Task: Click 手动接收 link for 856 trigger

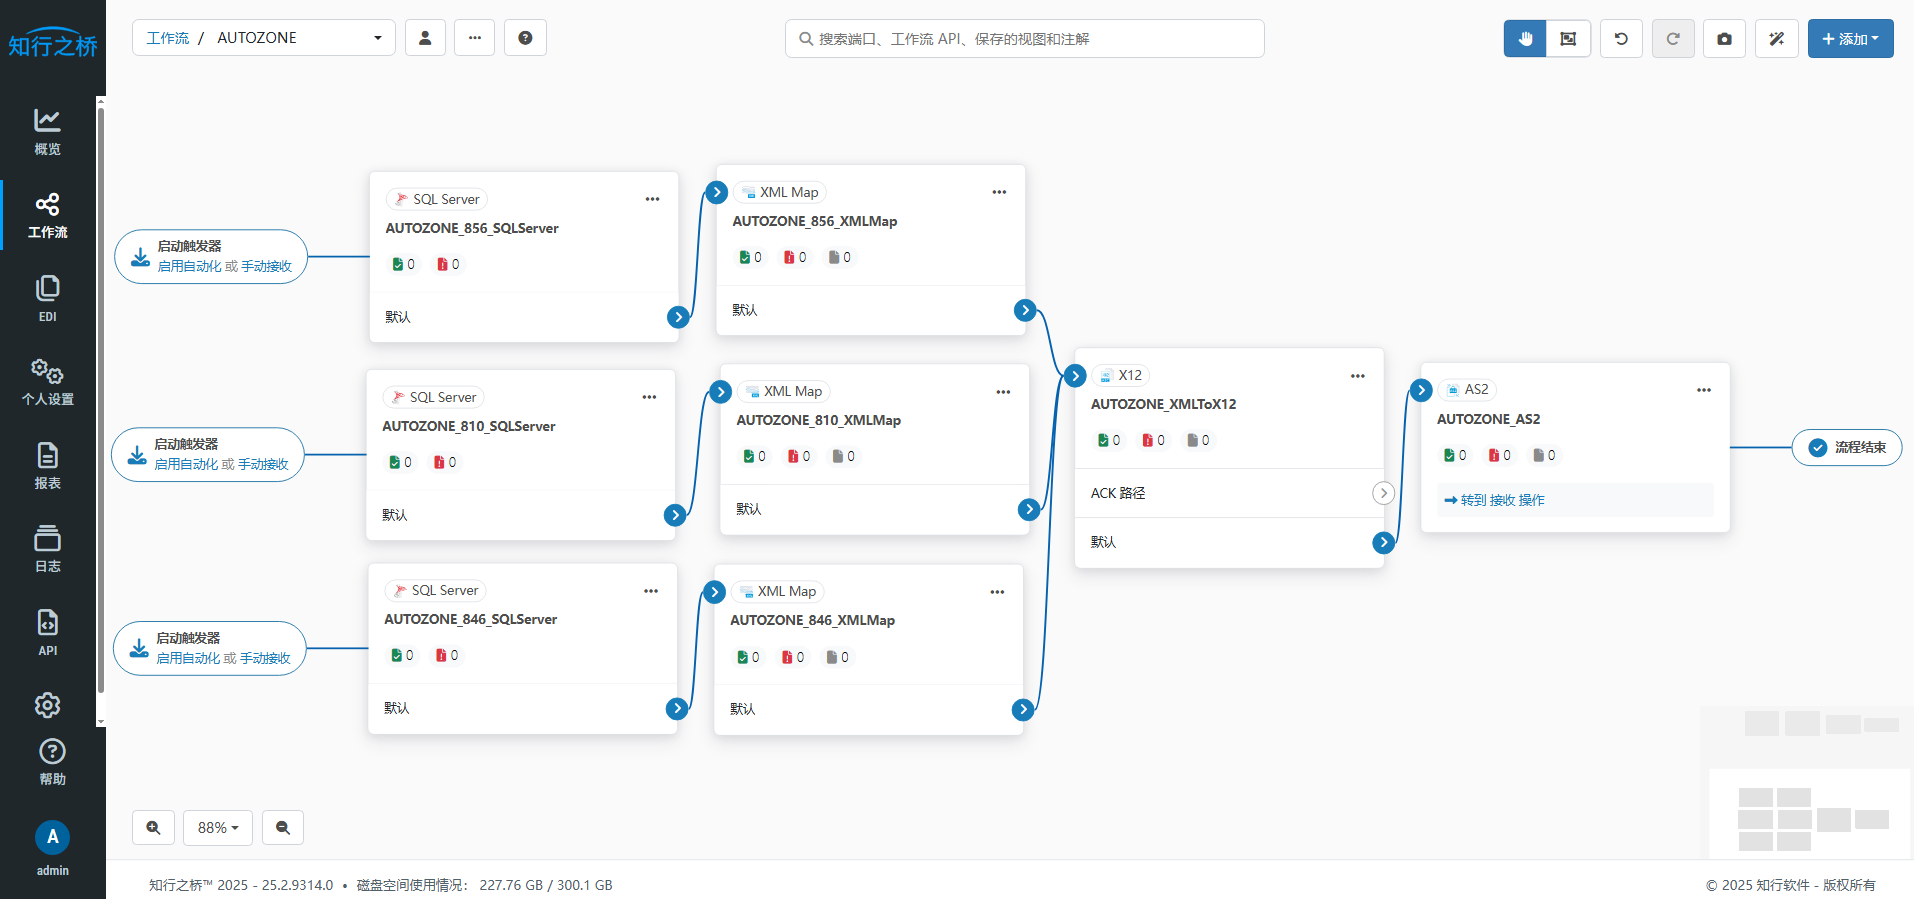Action: click(x=266, y=266)
